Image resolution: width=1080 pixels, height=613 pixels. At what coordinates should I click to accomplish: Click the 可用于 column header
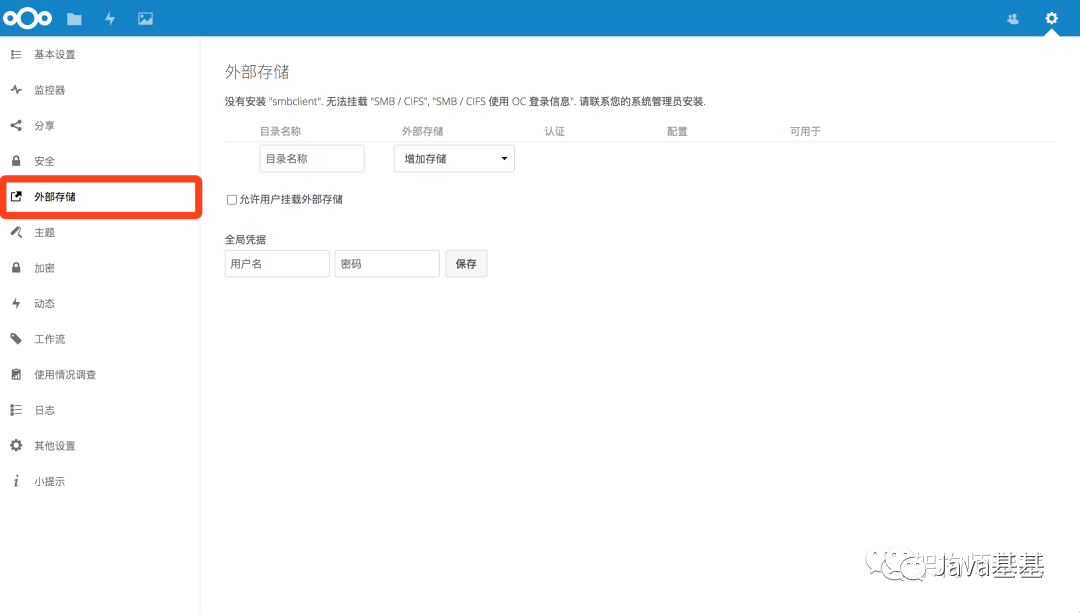(805, 131)
